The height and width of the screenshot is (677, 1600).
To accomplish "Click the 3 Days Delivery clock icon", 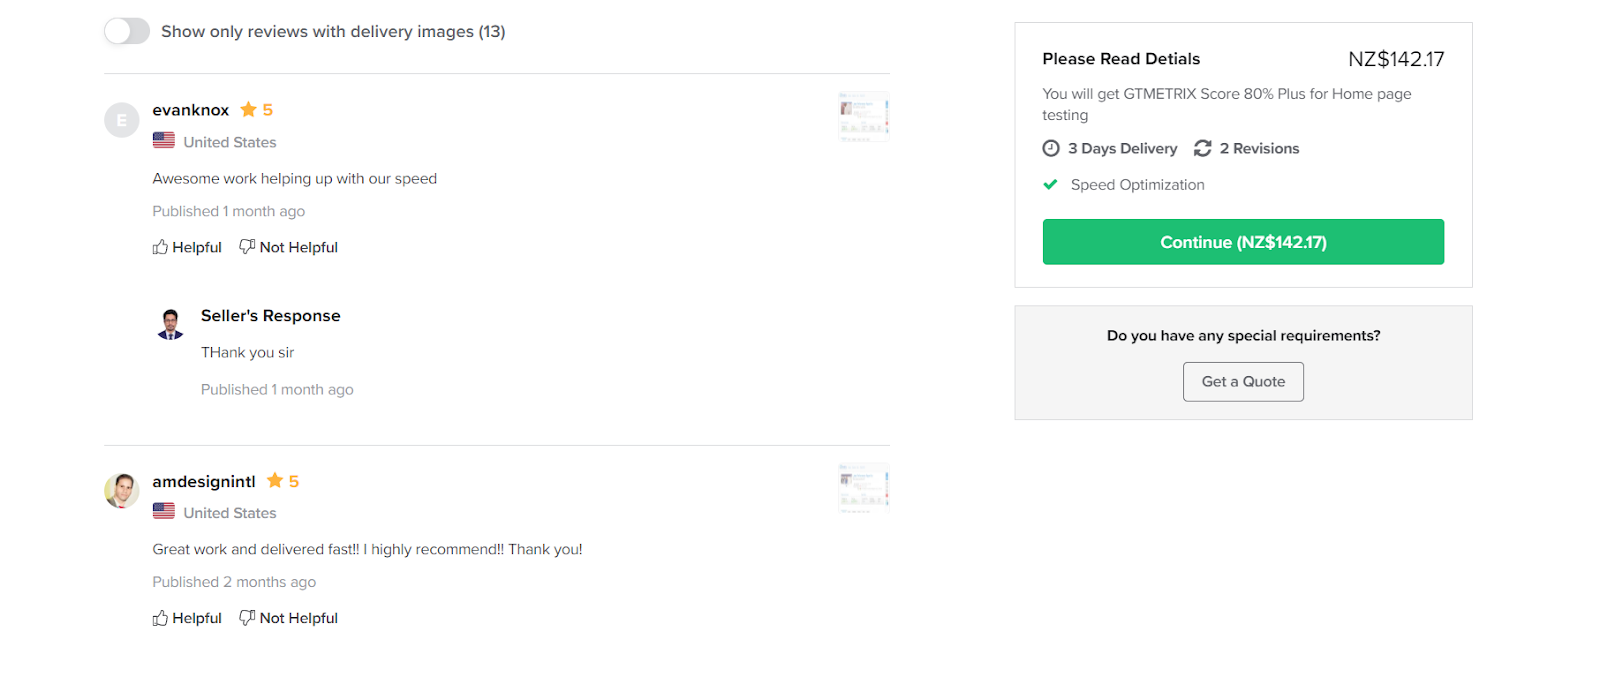I will 1051,148.
